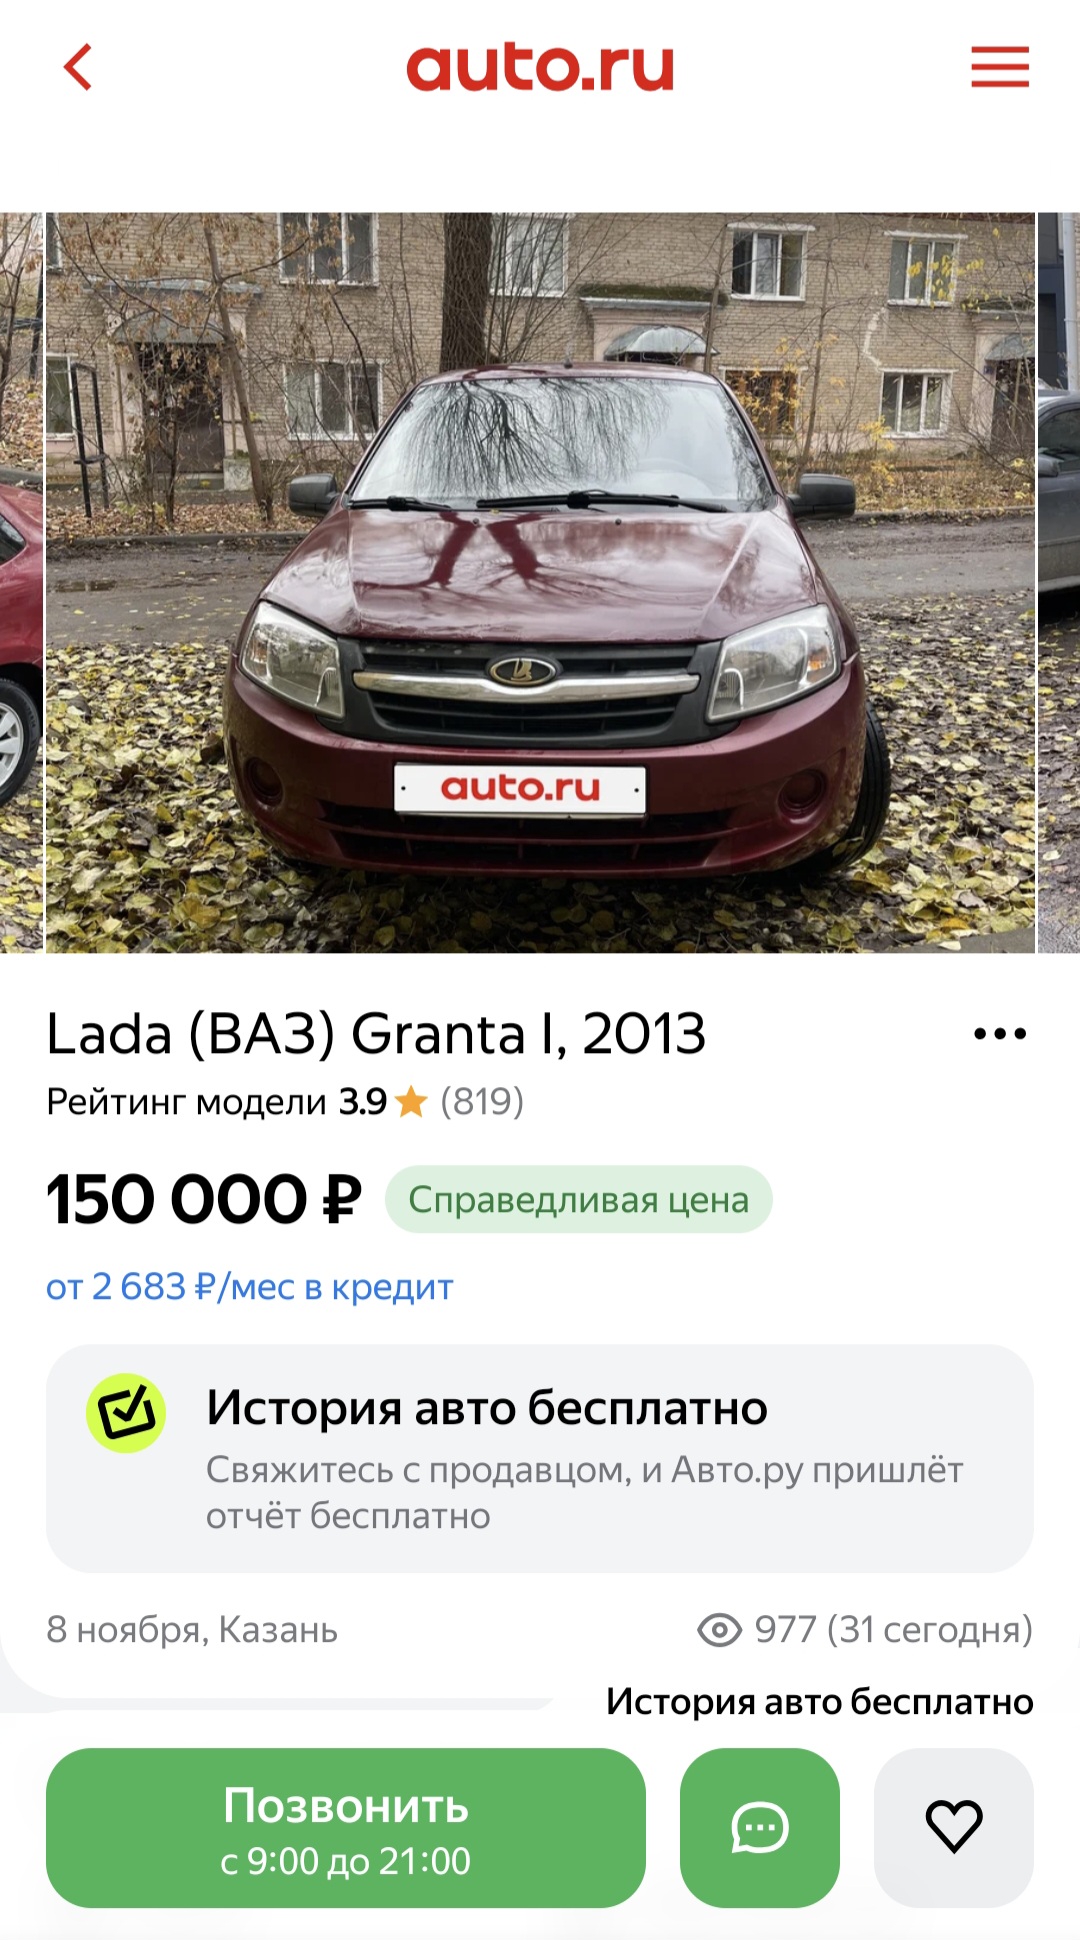
Task: Open model rating reviews (819)
Action: tap(482, 1102)
